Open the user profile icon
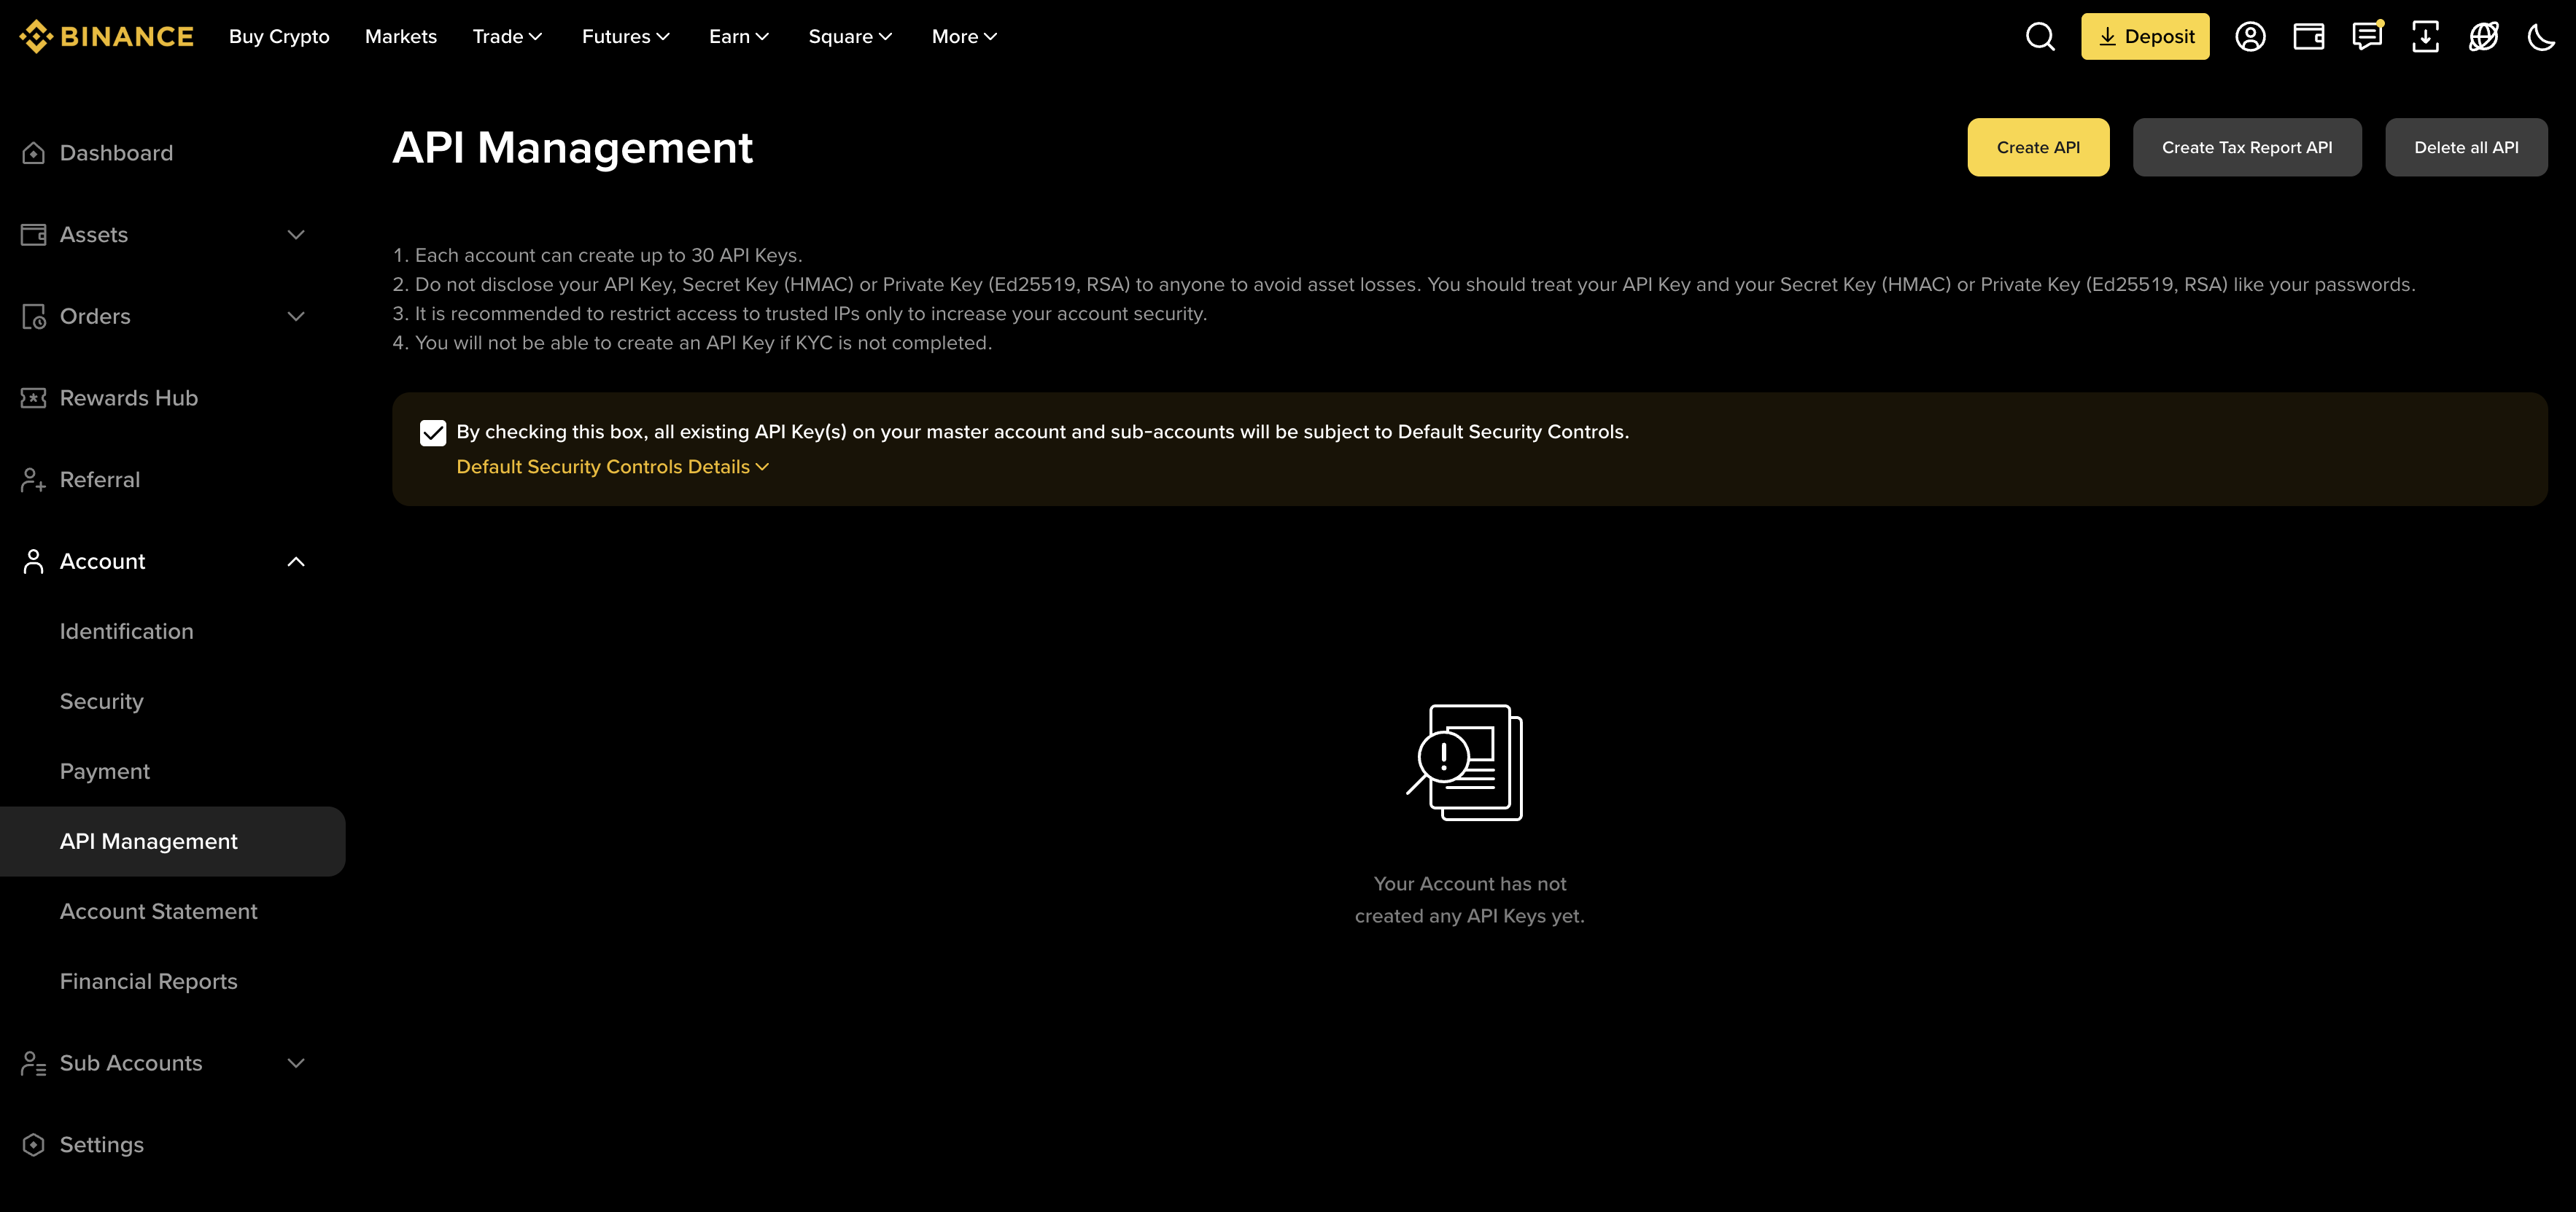Image resolution: width=2576 pixels, height=1212 pixels. (2250, 36)
